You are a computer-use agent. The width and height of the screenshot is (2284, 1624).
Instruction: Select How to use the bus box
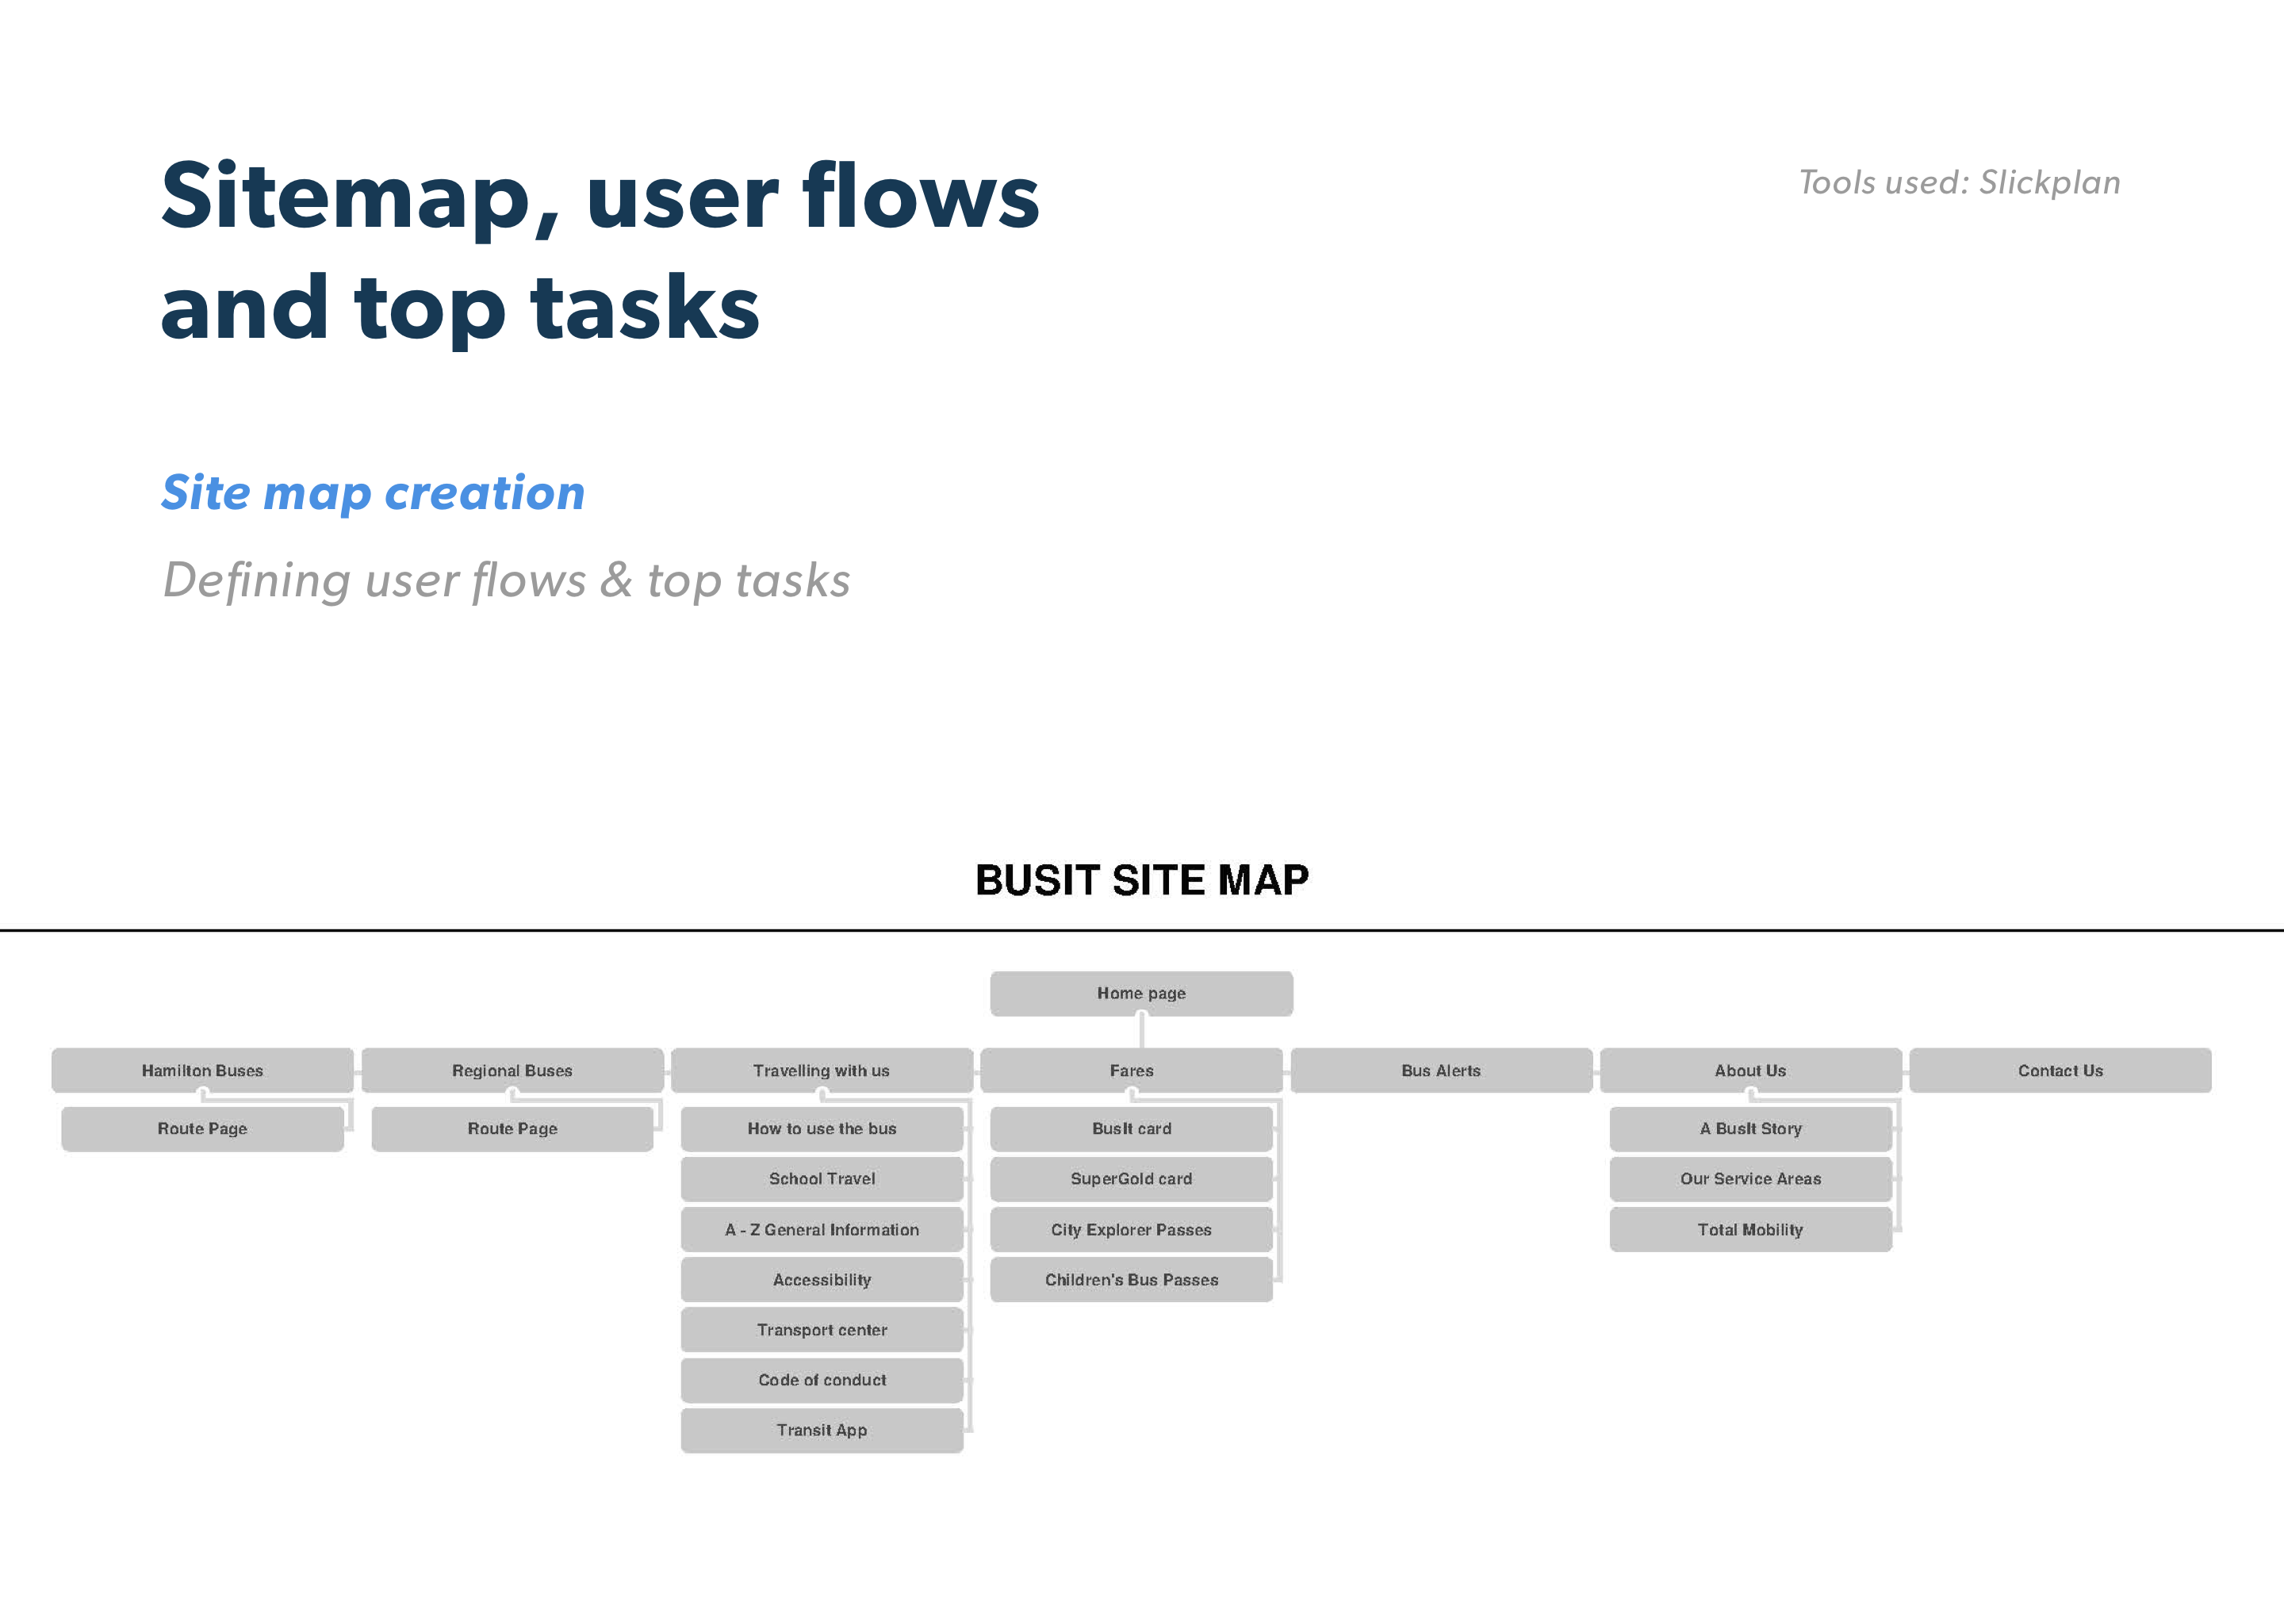tap(821, 1128)
